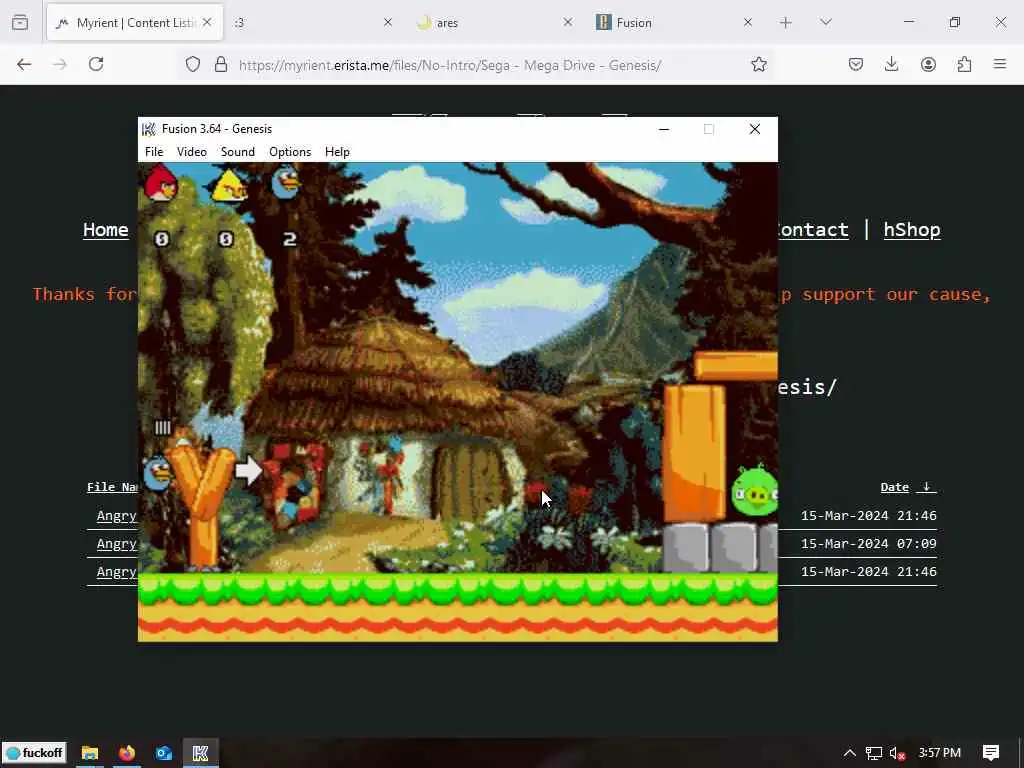Click the date '15-Mar-2024 07:09'
The width and height of the screenshot is (1024, 768).
tap(869, 543)
